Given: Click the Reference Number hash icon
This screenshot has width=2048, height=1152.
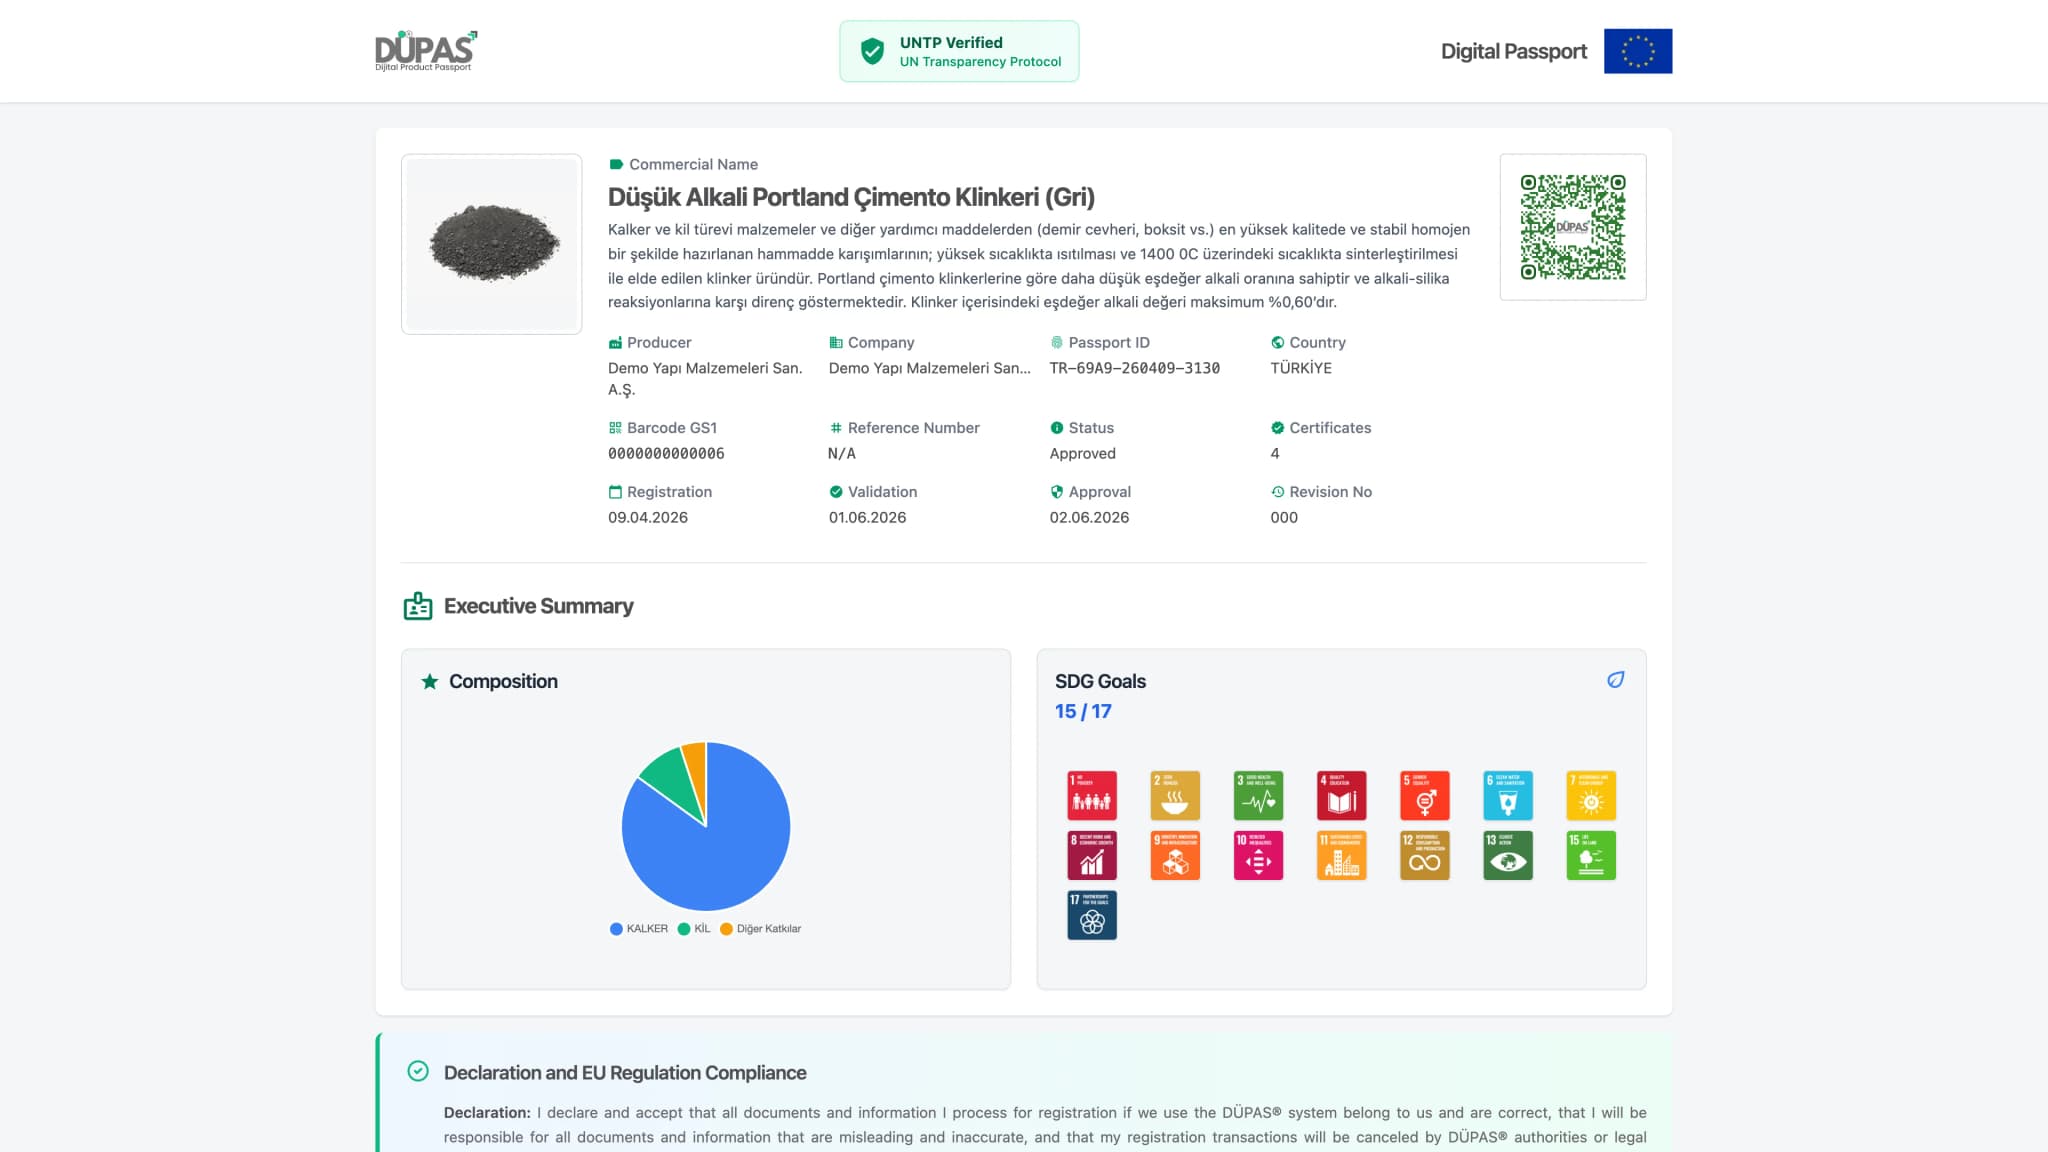Looking at the screenshot, I should tap(835, 428).
